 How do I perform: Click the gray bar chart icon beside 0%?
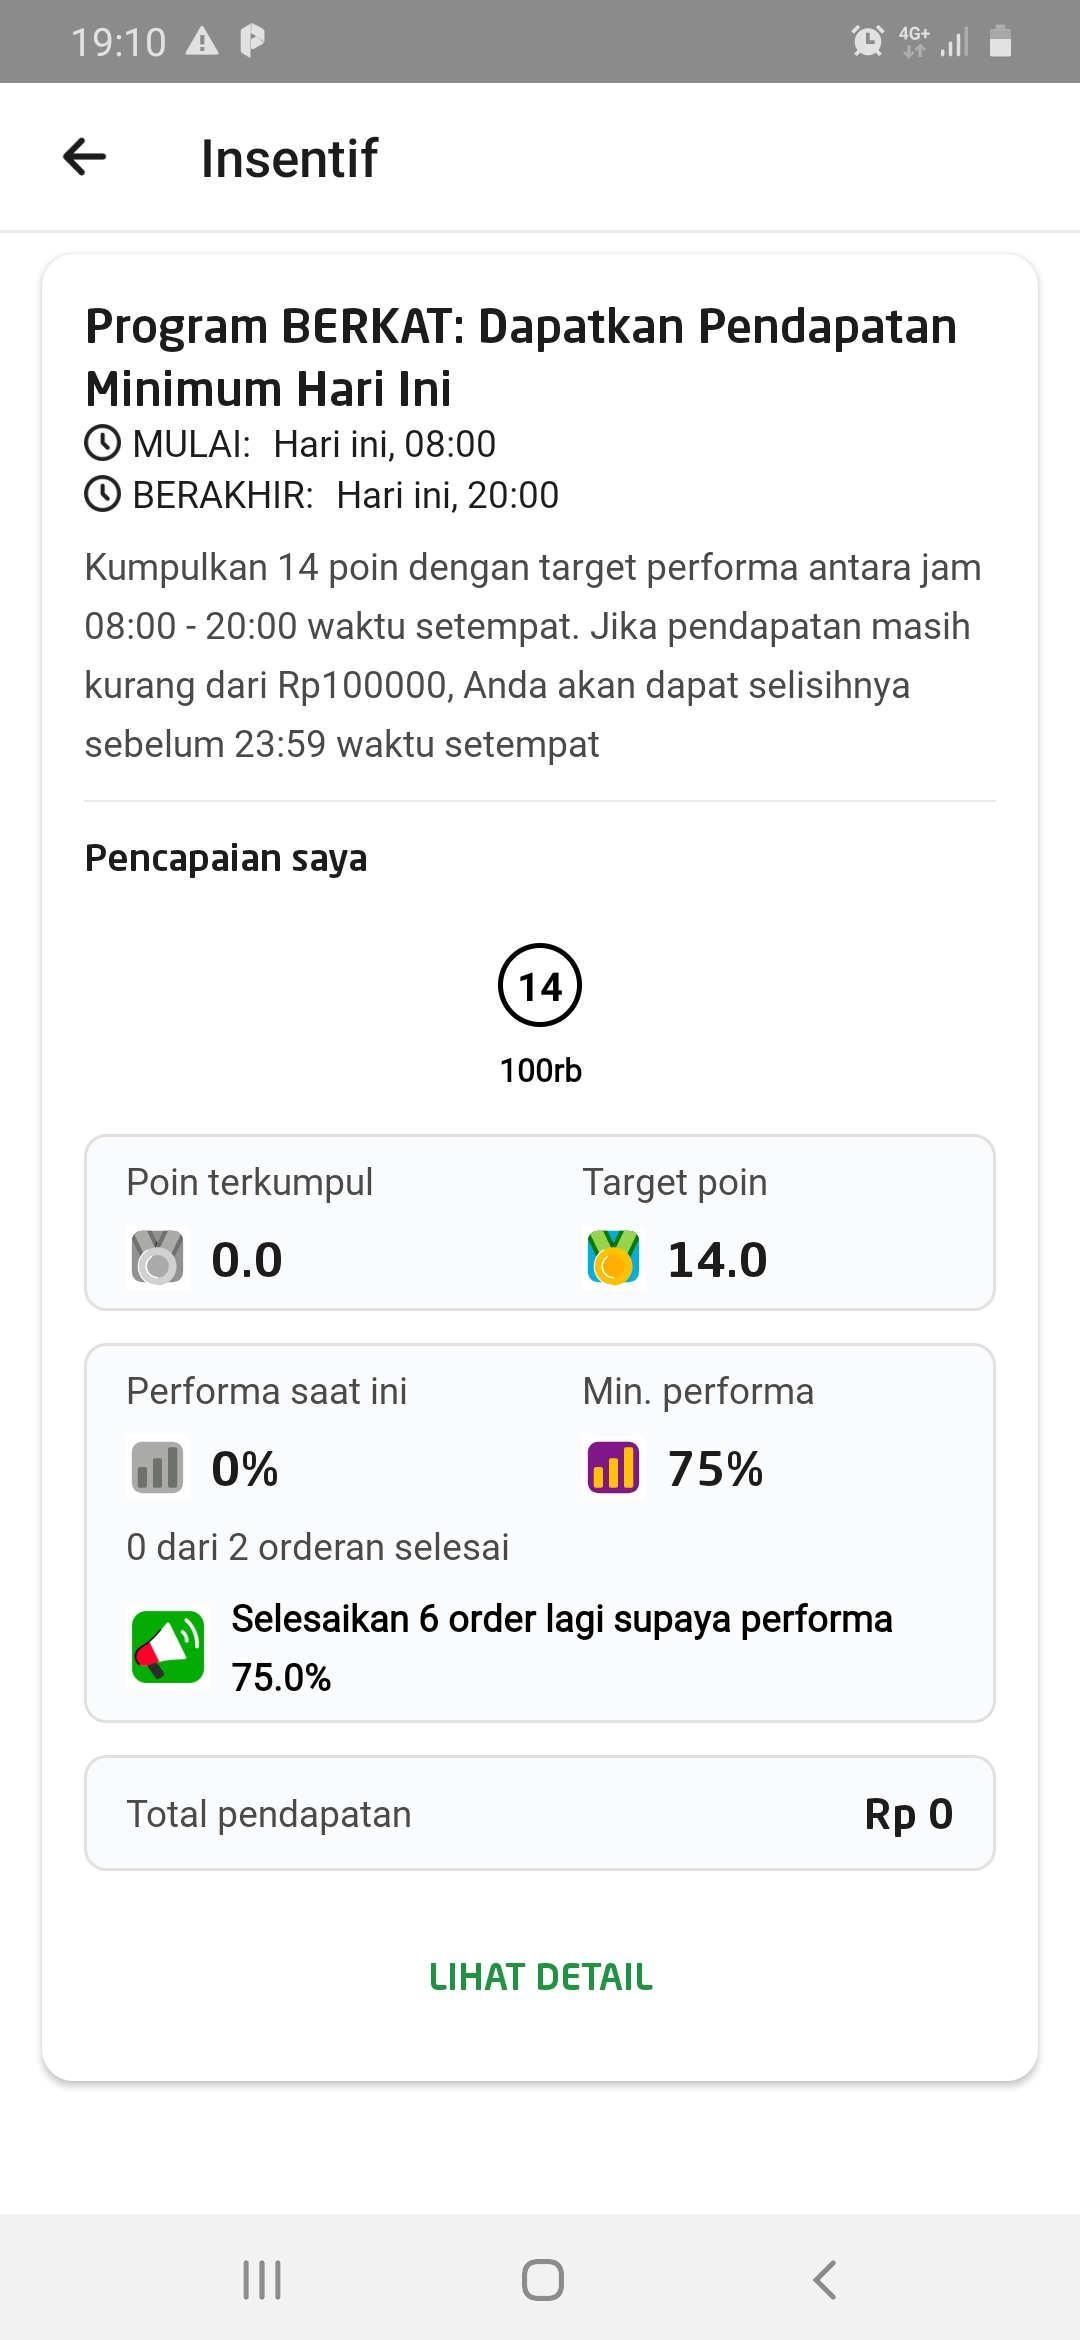pyautogui.click(x=155, y=1467)
